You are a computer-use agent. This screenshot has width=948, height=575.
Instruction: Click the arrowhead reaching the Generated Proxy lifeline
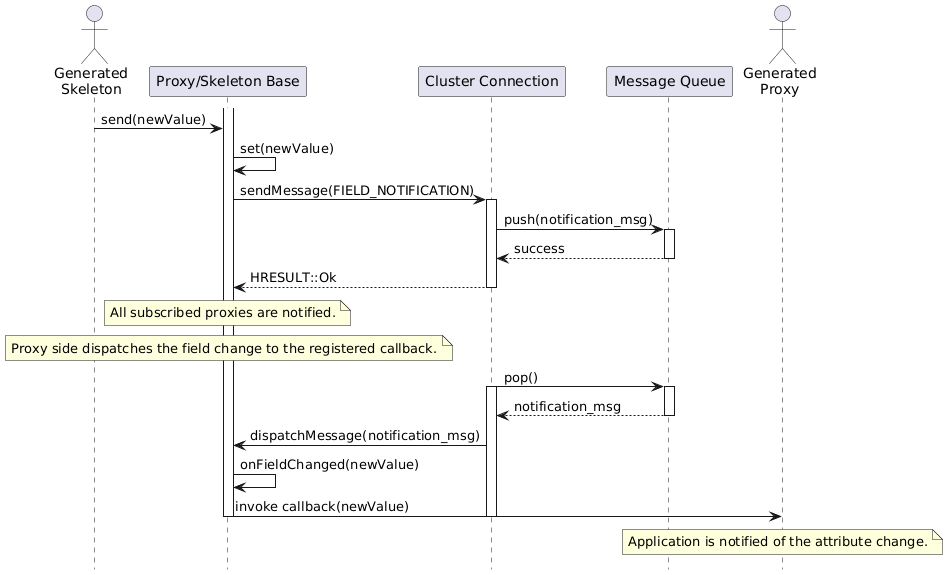(x=775, y=517)
